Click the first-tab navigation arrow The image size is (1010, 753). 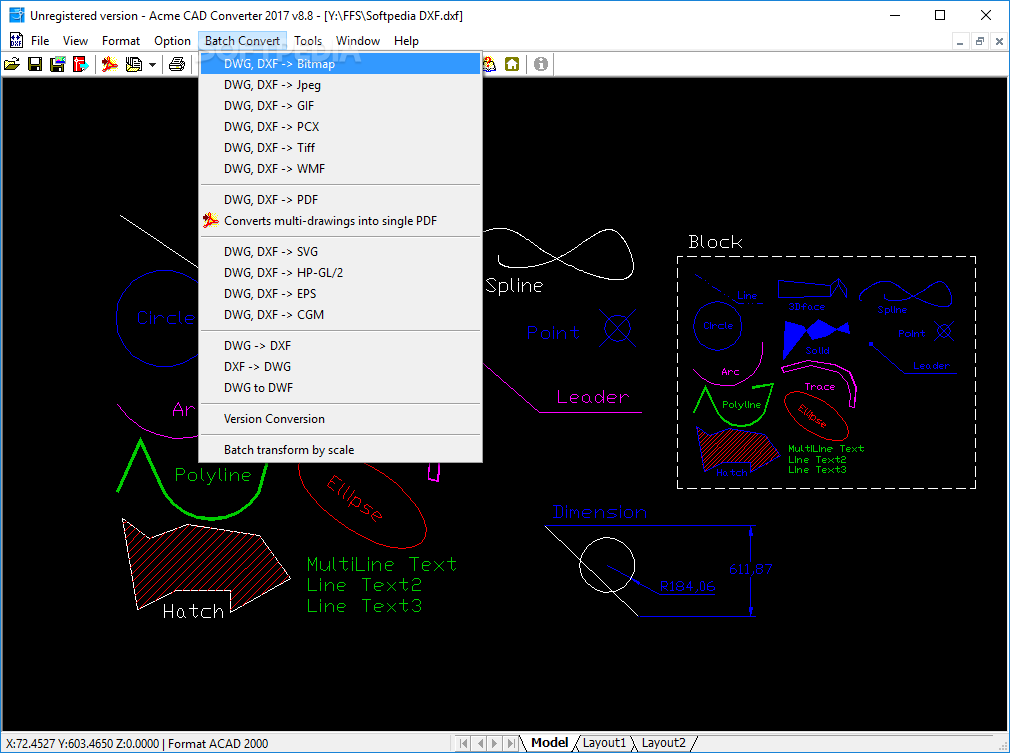pyautogui.click(x=464, y=743)
